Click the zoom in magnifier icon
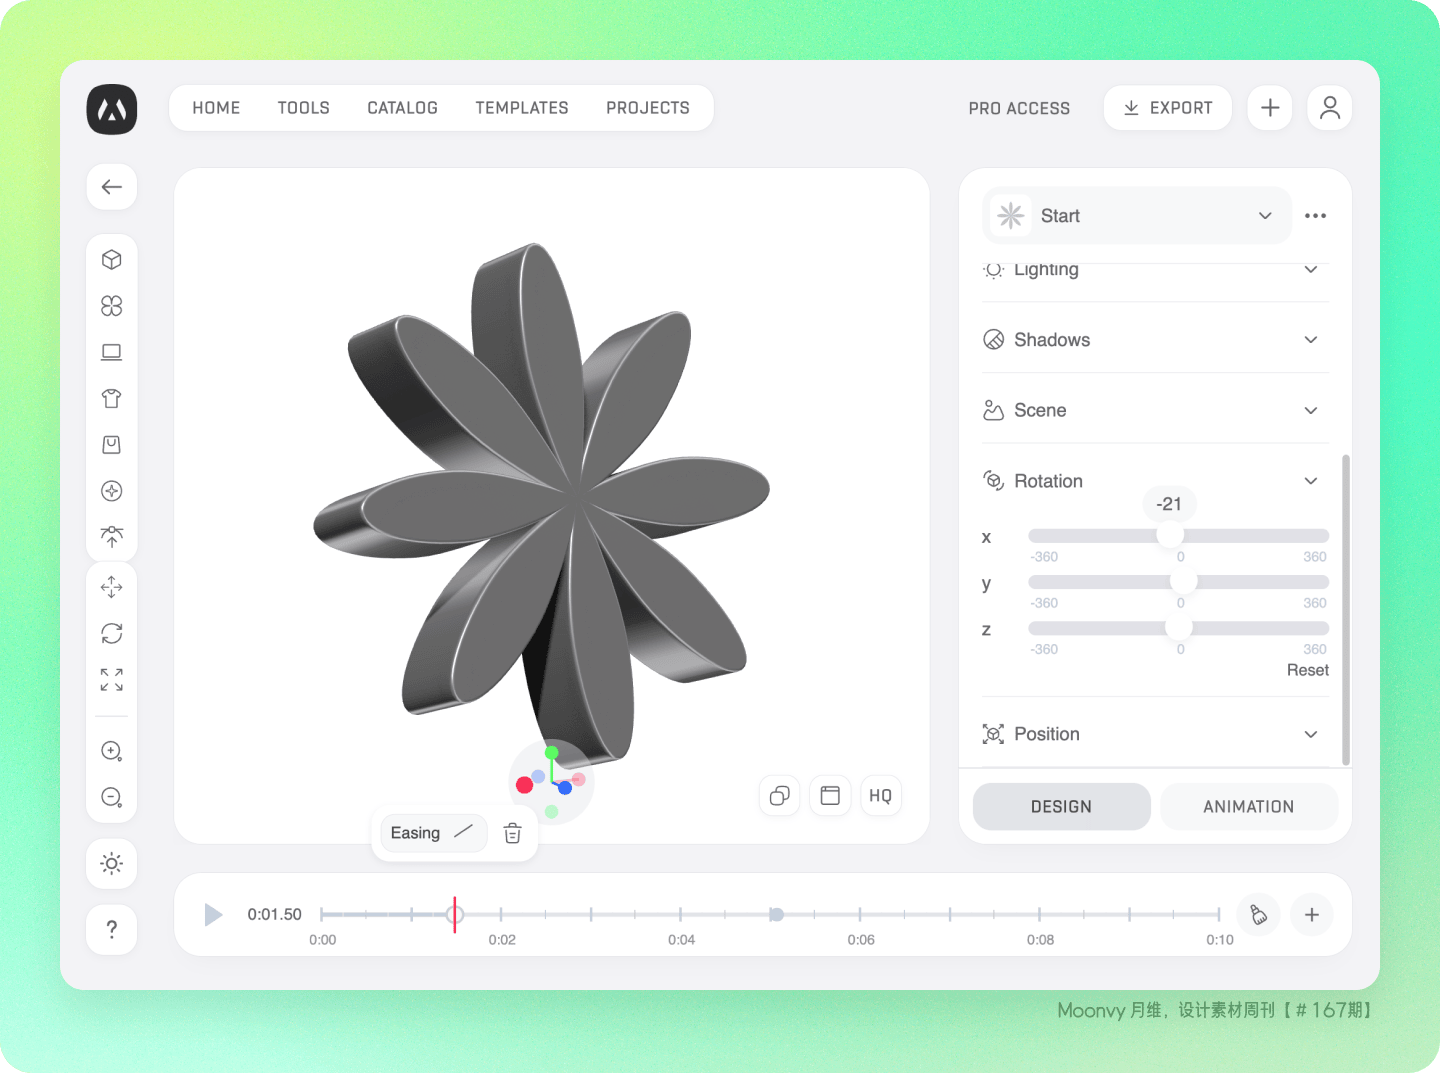The width and height of the screenshot is (1440, 1073). [112, 751]
